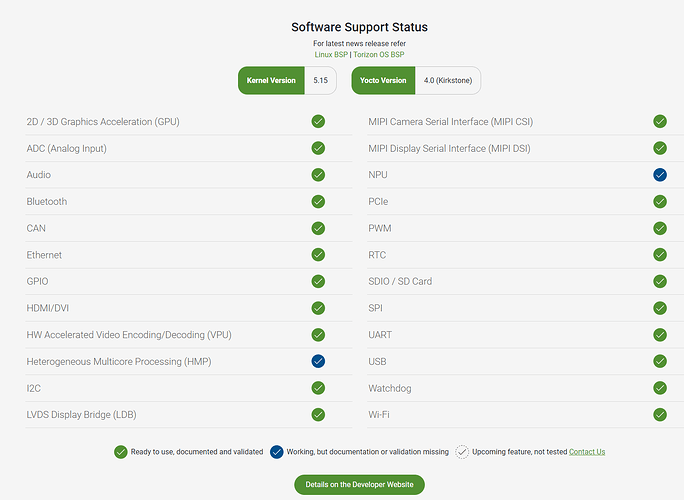Click the green legend icon for ready to use
The width and height of the screenshot is (684, 500).
pyautogui.click(x=120, y=452)
